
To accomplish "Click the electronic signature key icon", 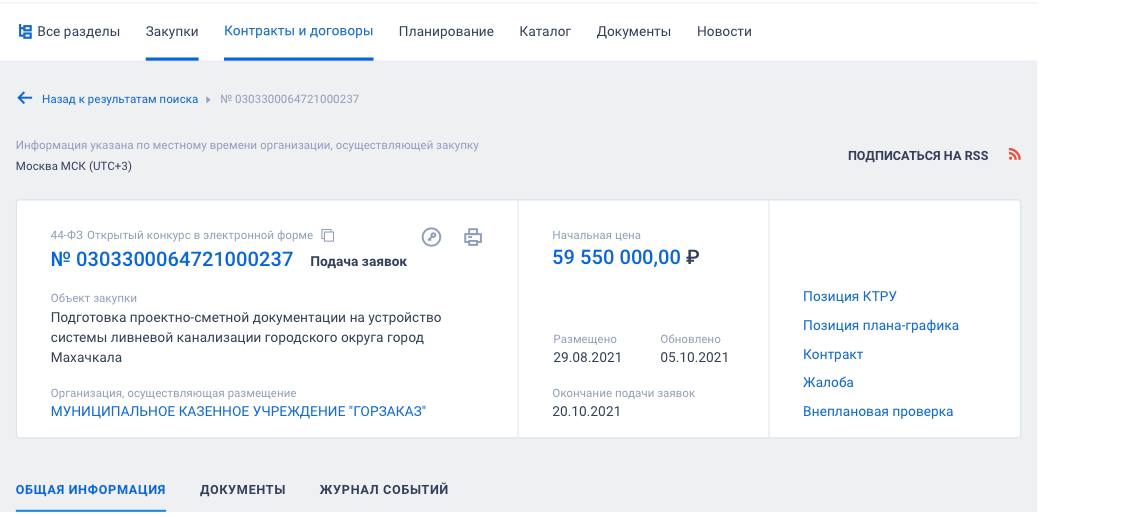I will (431, 237).
